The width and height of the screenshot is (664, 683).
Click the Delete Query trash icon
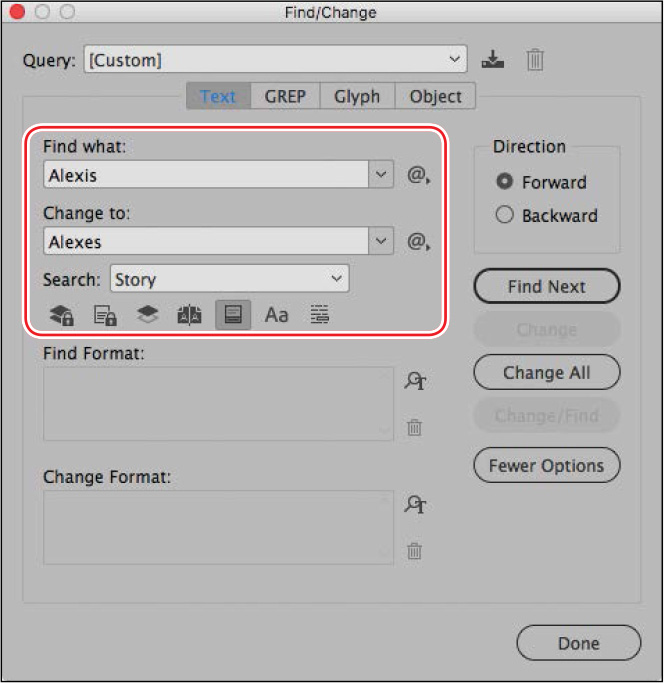click(x=535, y=60)
